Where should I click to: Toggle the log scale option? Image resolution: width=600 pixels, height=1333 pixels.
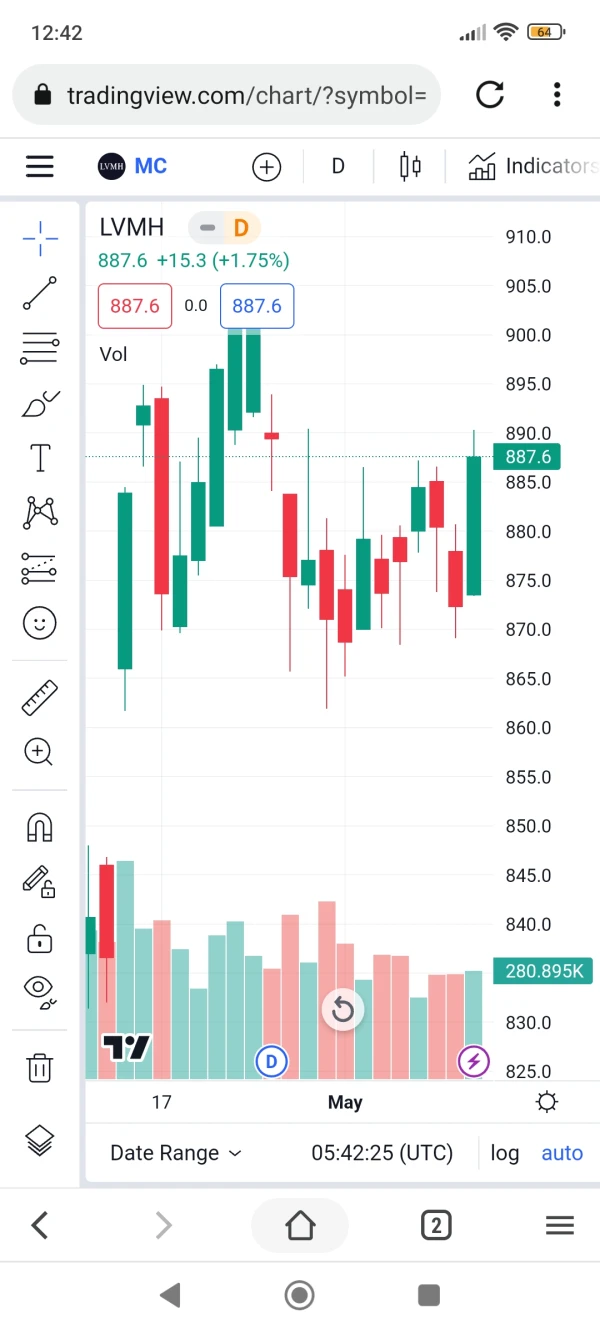point(505,1153)
